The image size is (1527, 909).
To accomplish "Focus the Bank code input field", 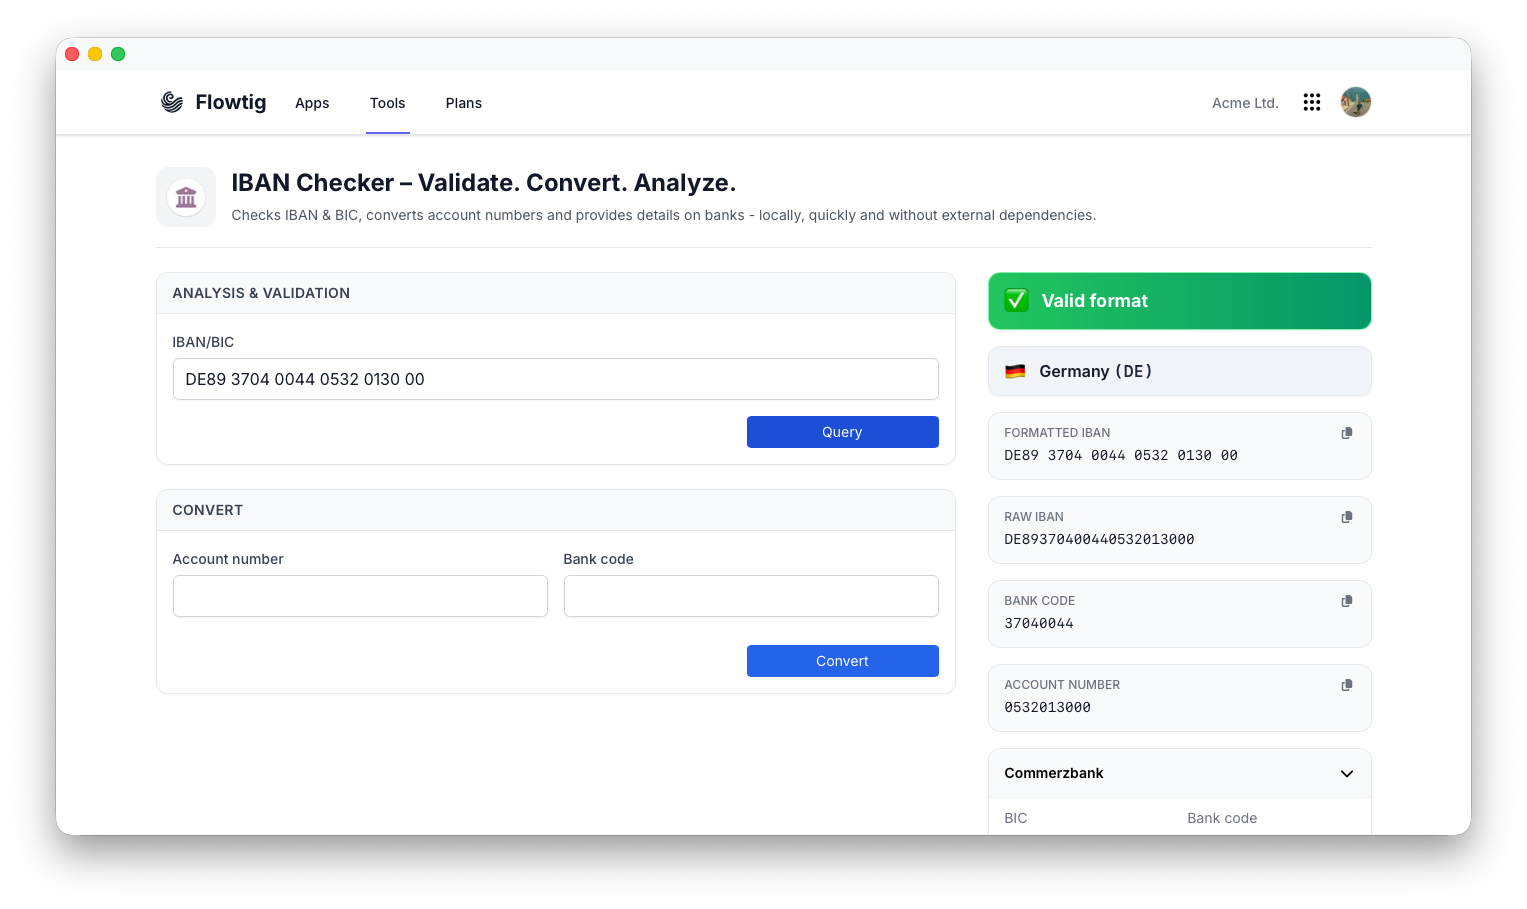I will [751, 596].
